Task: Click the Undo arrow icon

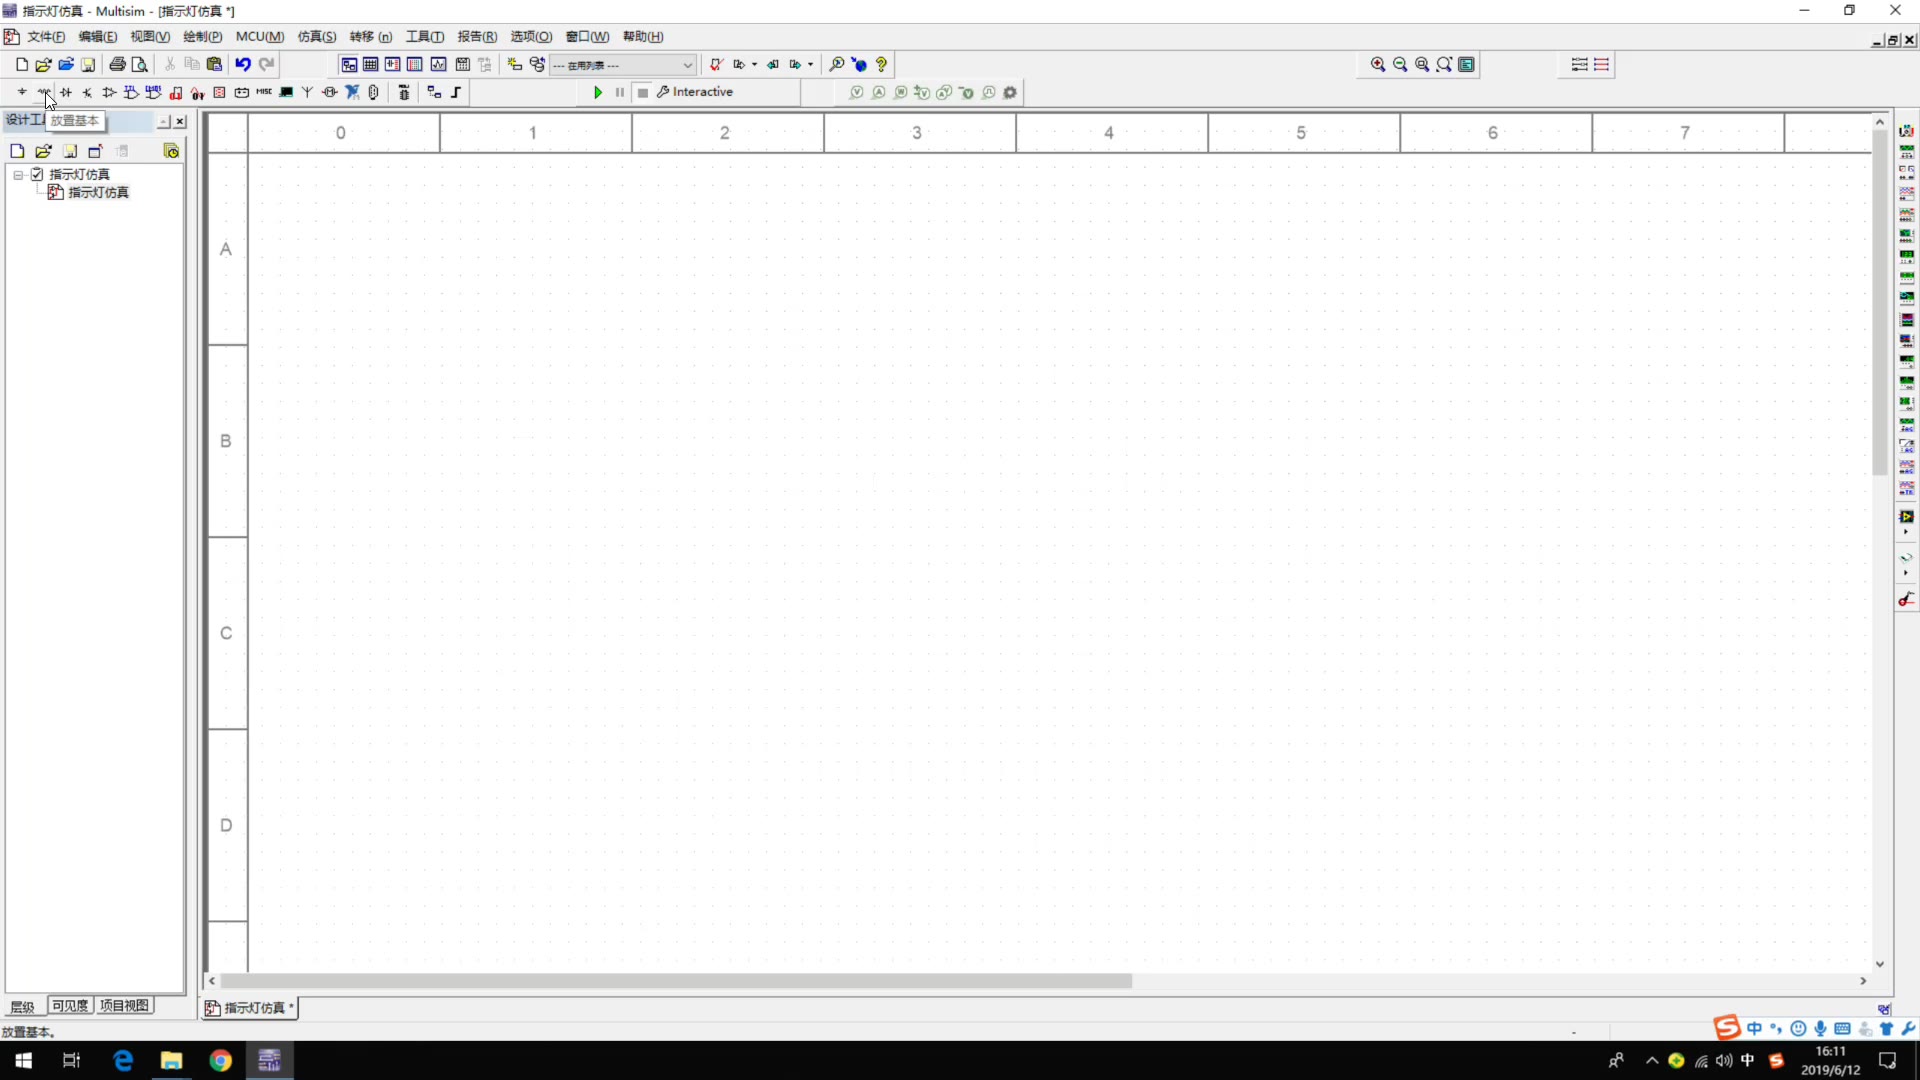Action: click(x=243, y=64)
